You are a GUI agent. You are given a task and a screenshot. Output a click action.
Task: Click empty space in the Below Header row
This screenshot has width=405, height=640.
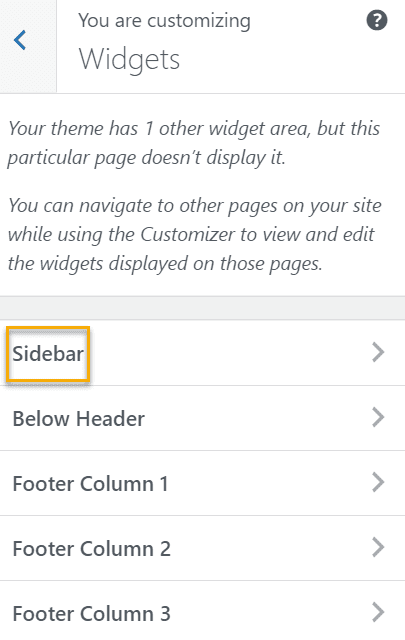click(x=257, y=418)
